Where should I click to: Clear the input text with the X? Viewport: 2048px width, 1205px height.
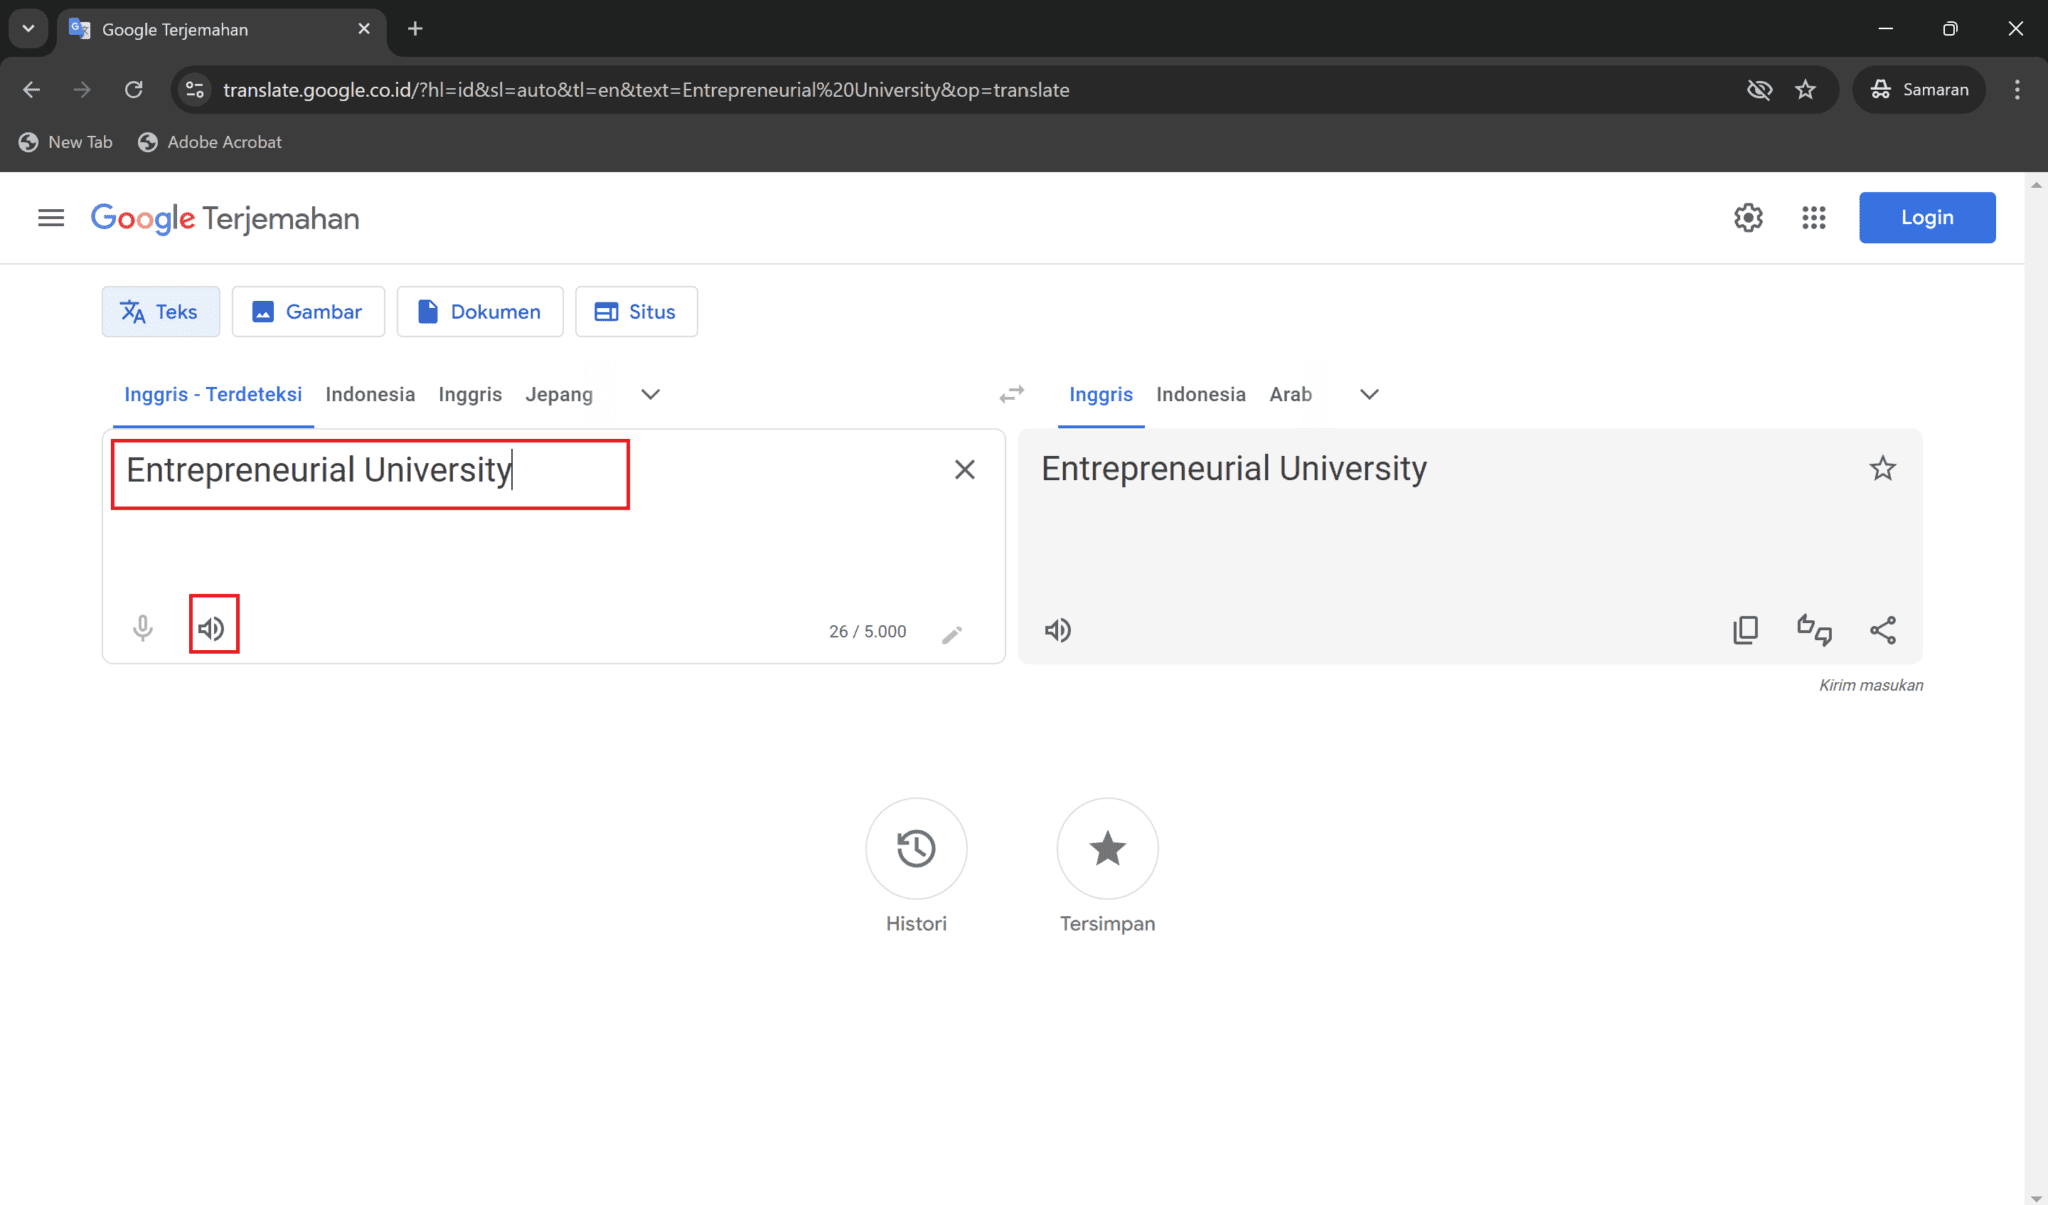tap(965, 469)
